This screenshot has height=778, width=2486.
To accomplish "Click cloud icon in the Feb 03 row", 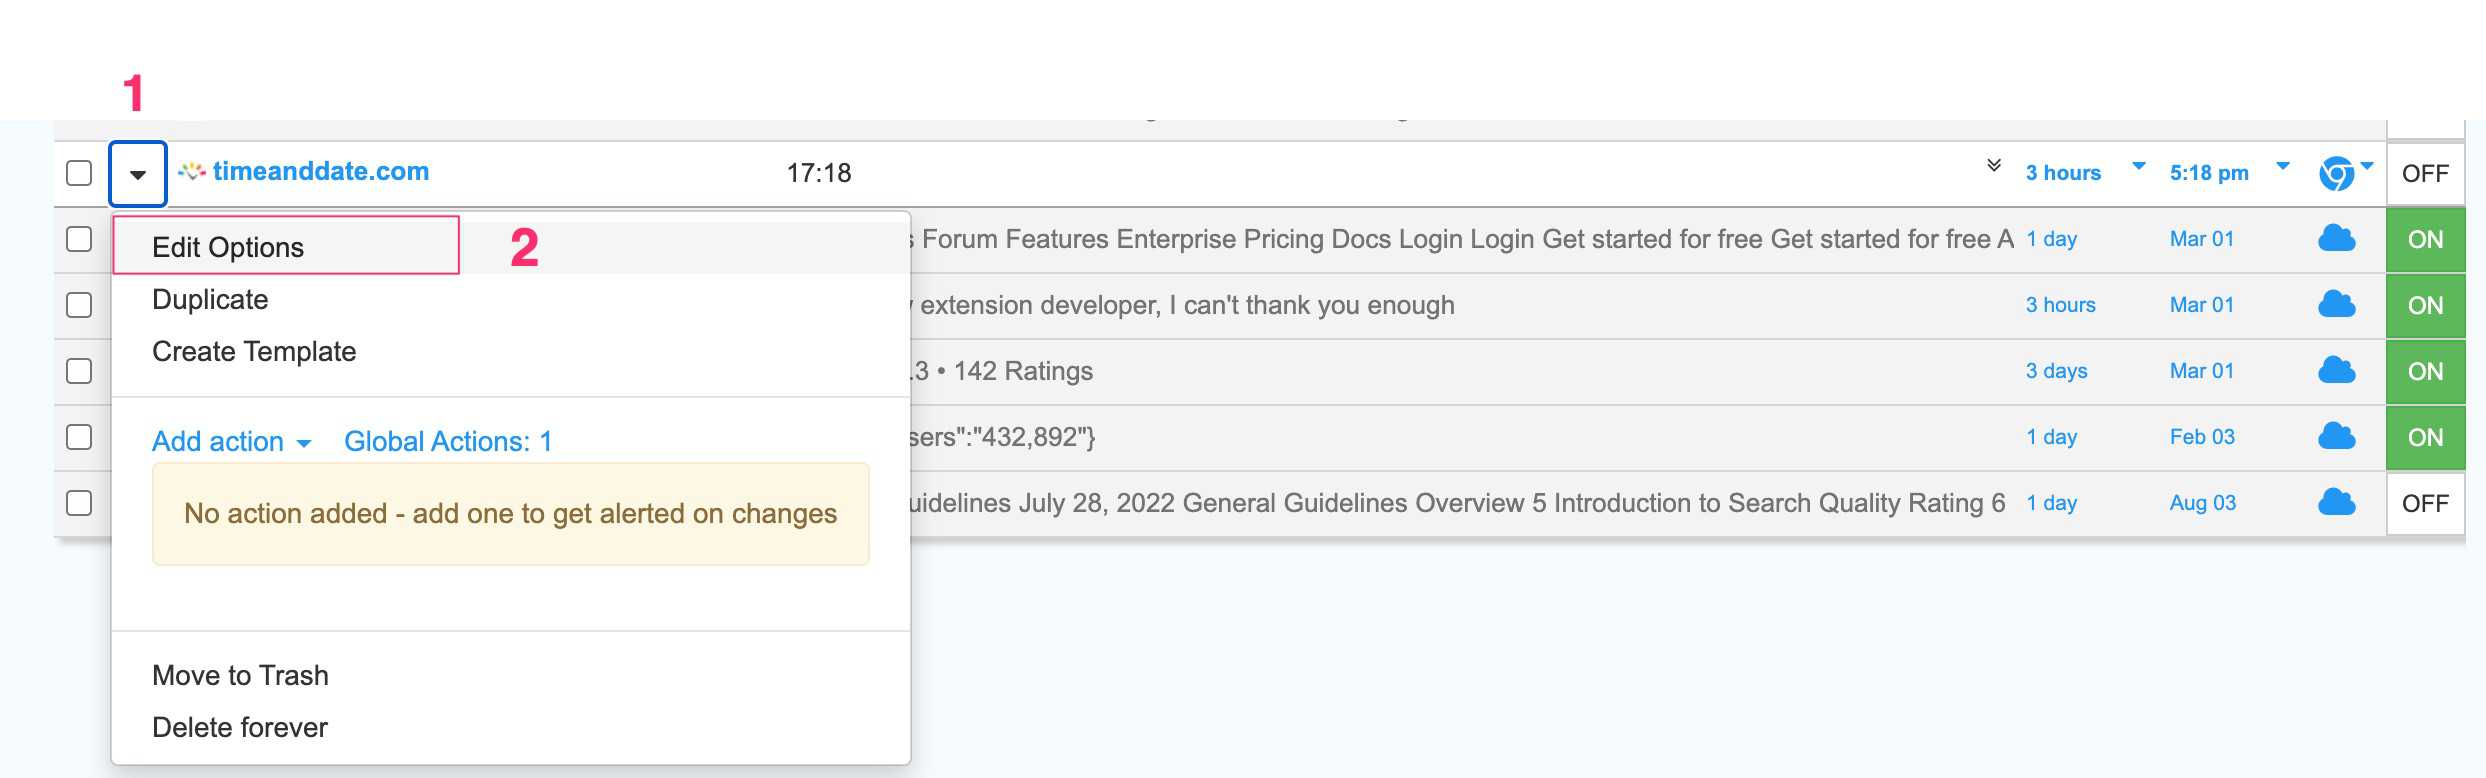I will [2336, 437].
